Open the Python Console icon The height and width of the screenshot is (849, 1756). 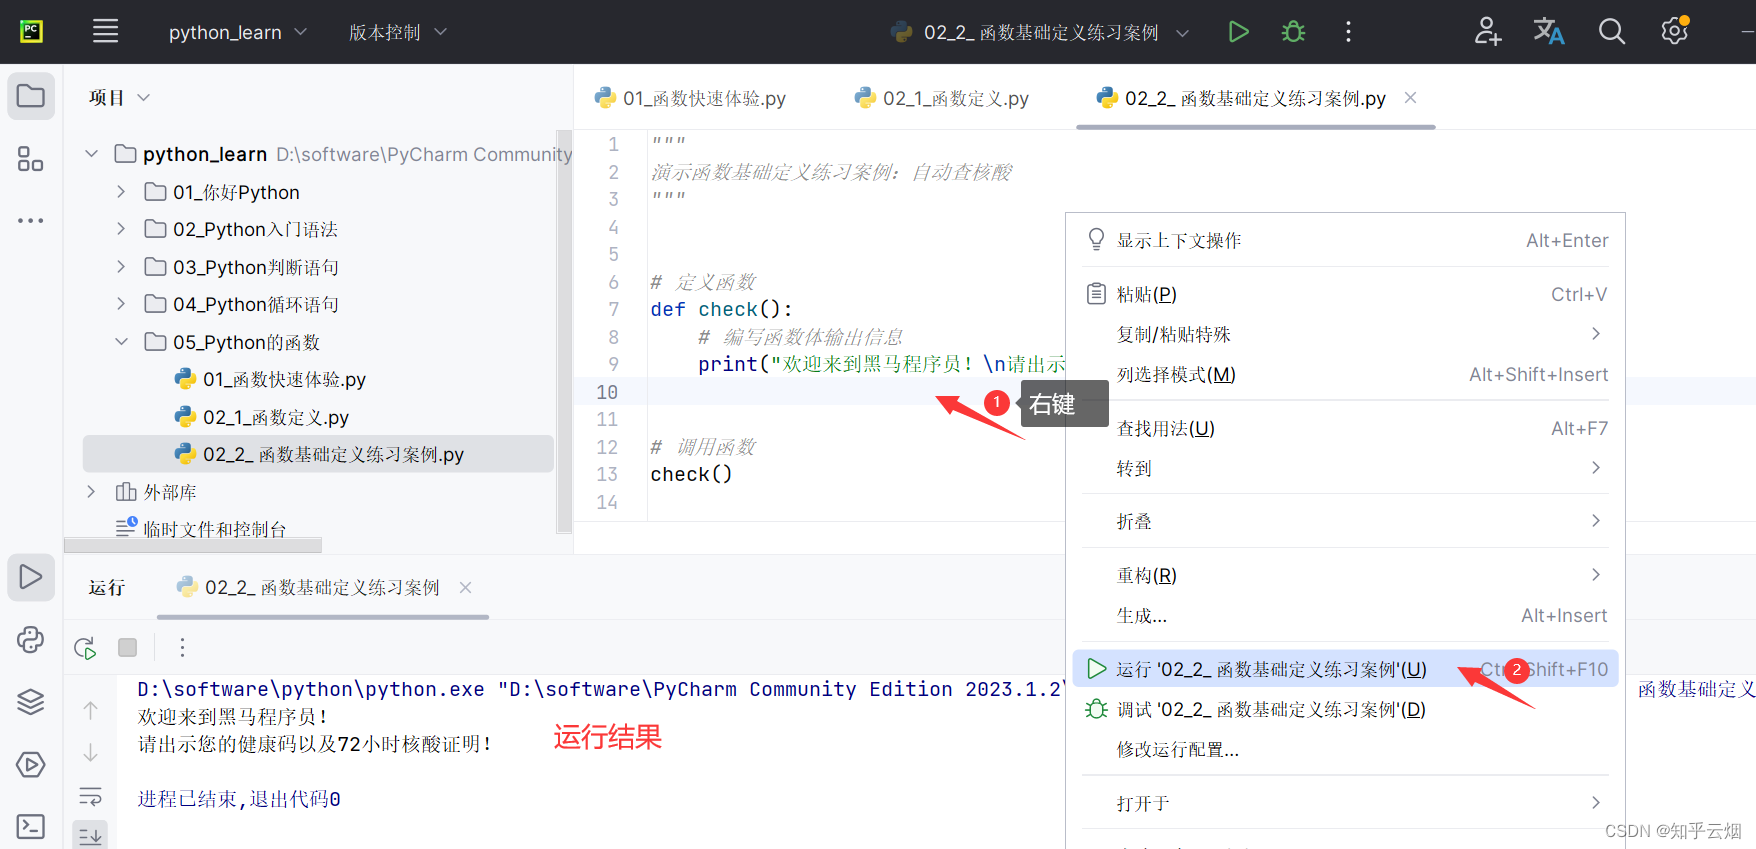point(31,640)
